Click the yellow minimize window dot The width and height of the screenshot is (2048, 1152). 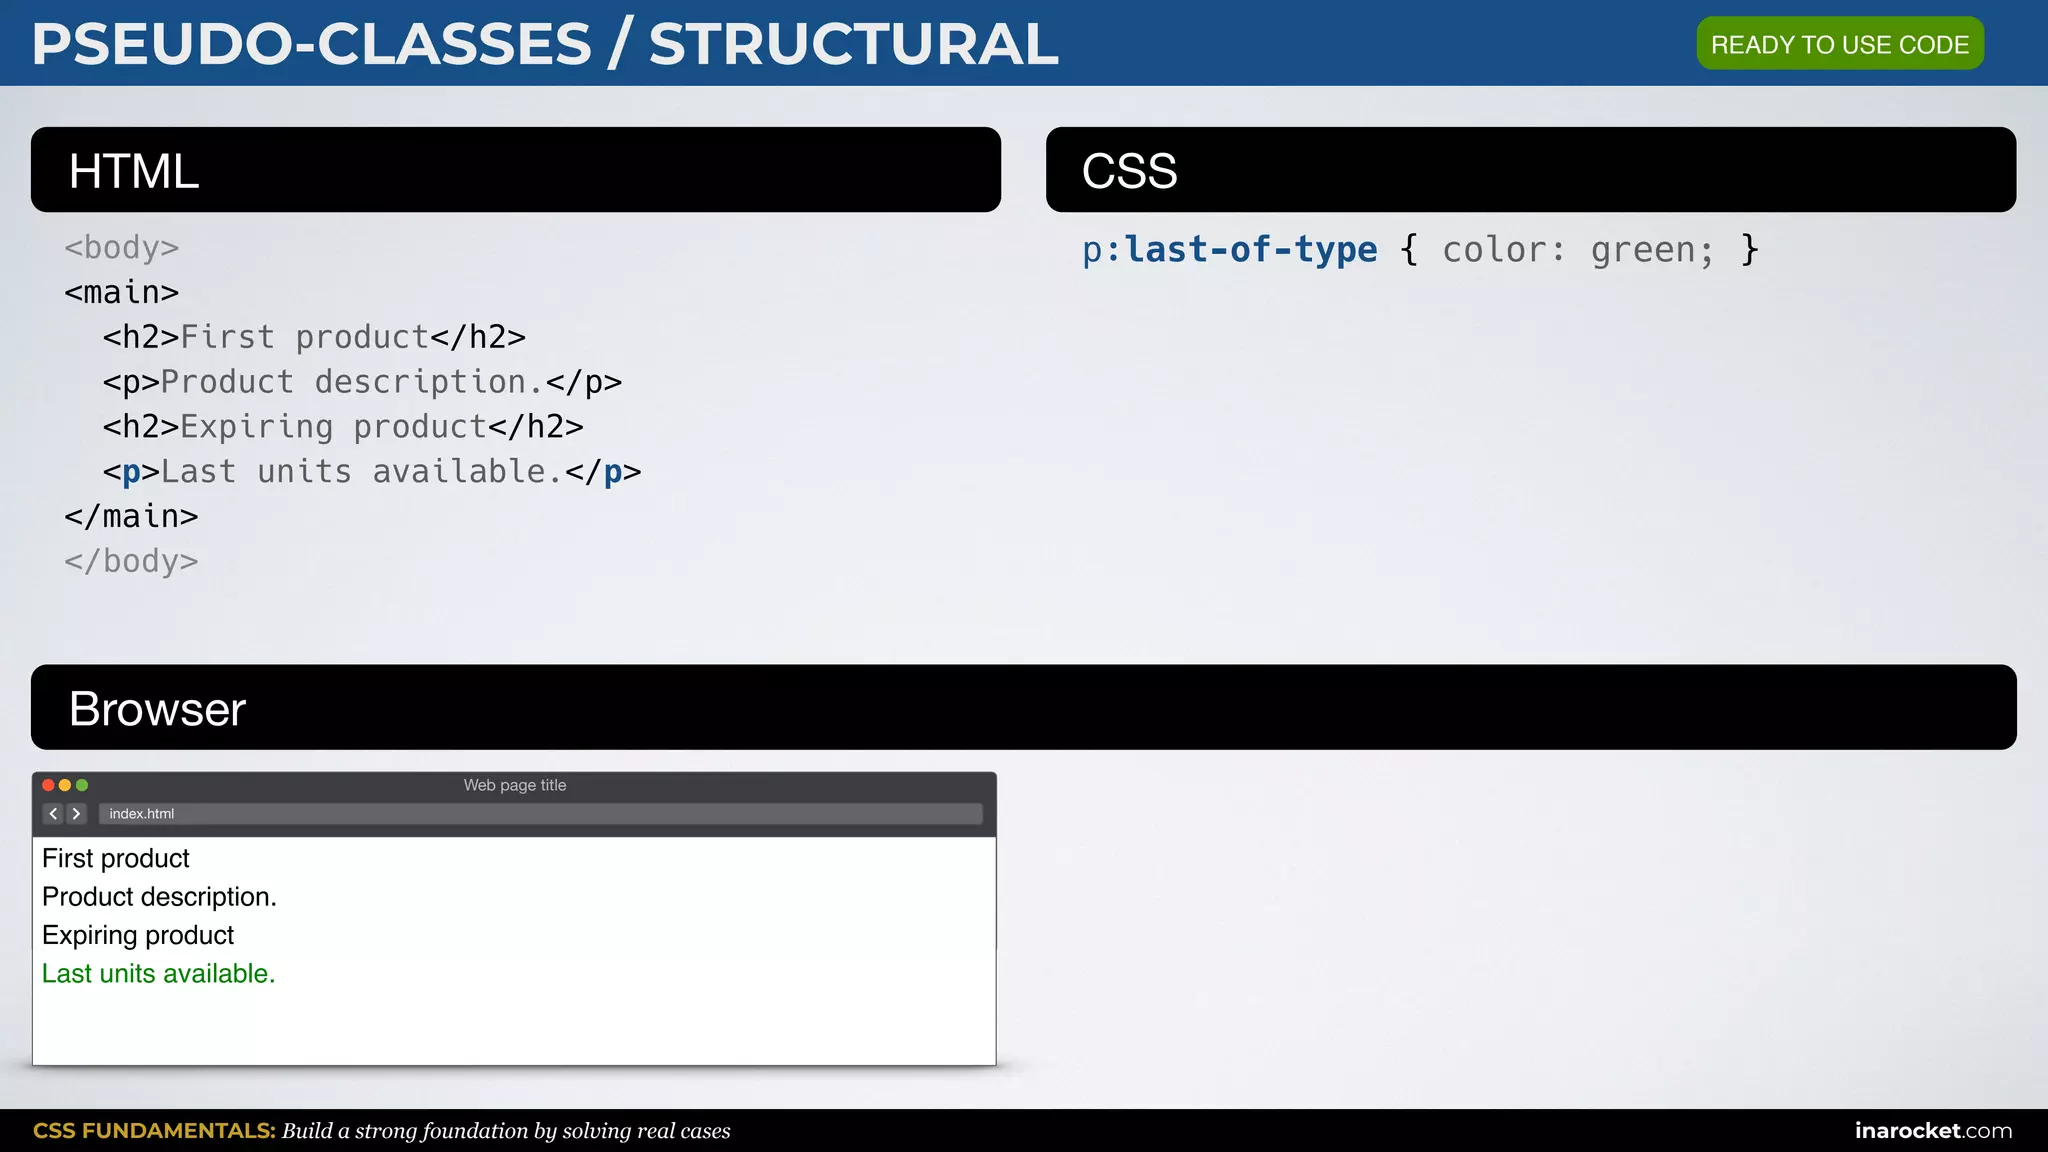(x=65, y=785)
